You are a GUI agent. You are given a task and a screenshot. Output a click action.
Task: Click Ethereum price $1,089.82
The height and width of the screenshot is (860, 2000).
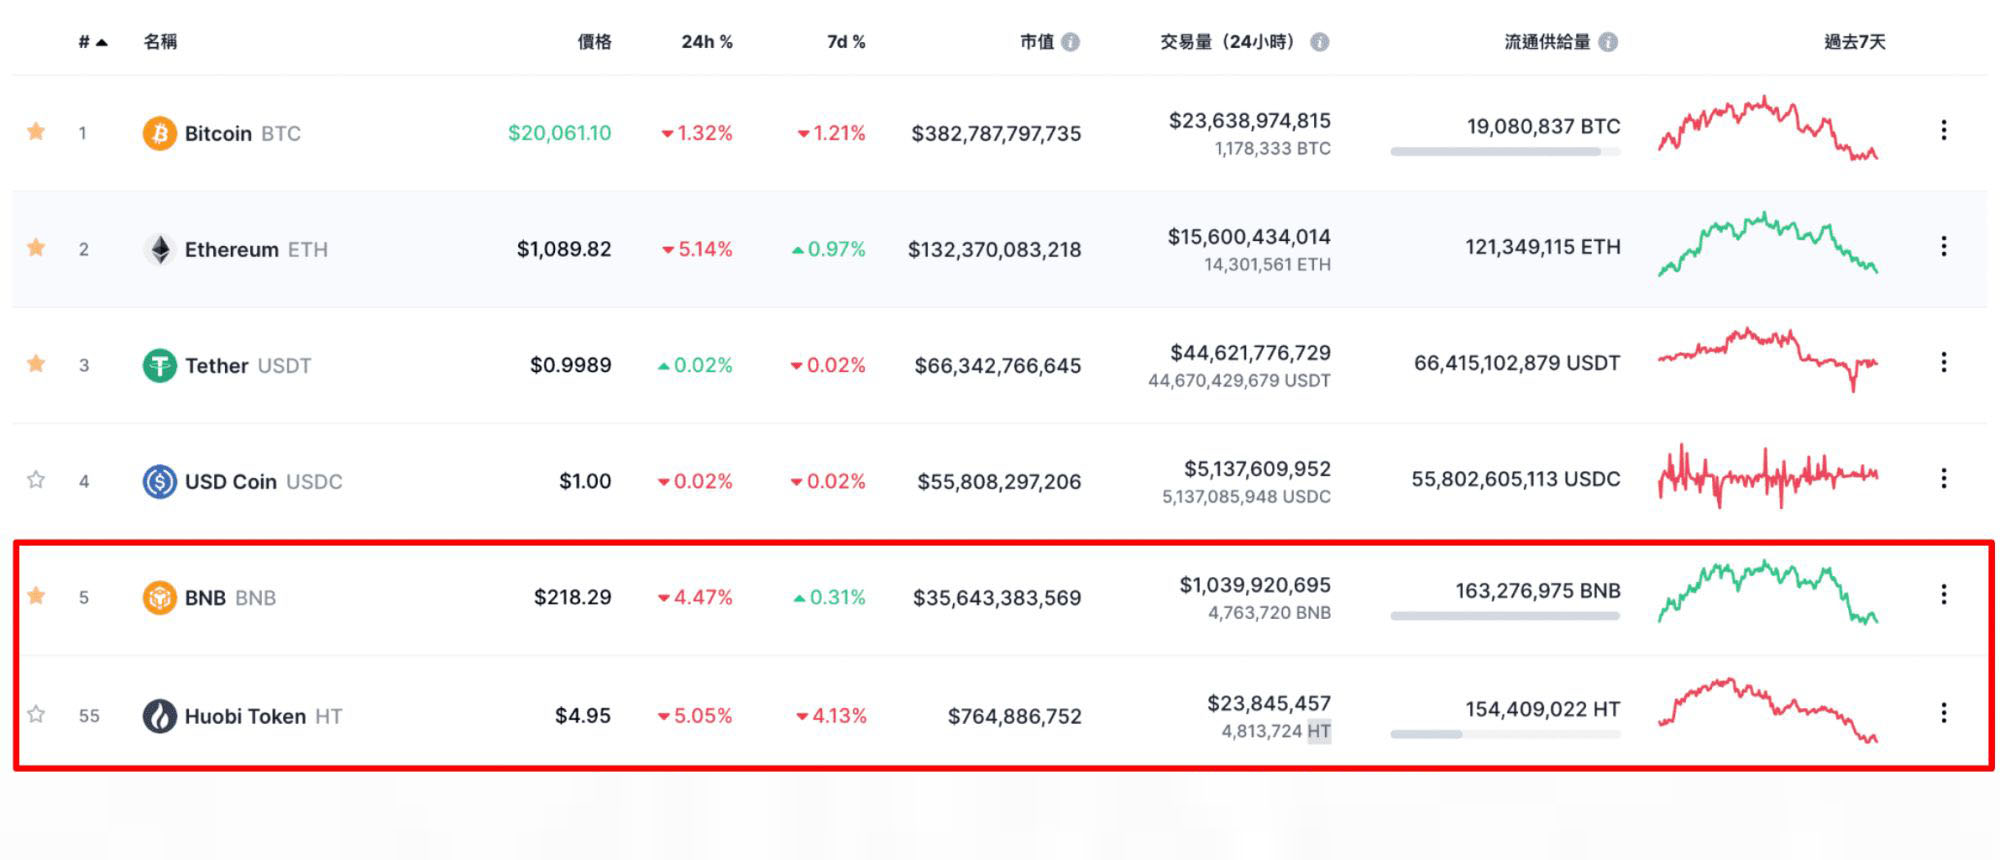point(564,249)
